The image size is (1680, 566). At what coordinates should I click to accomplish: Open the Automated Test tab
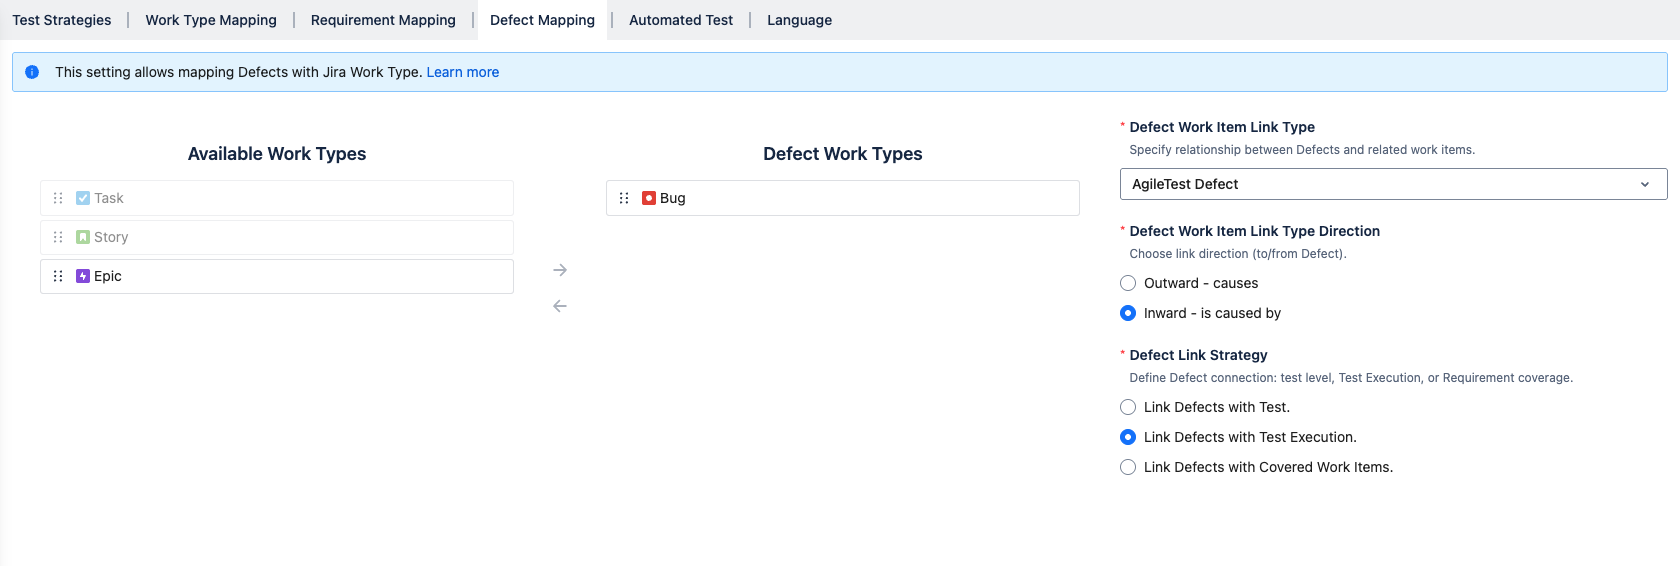coord(681,20)
